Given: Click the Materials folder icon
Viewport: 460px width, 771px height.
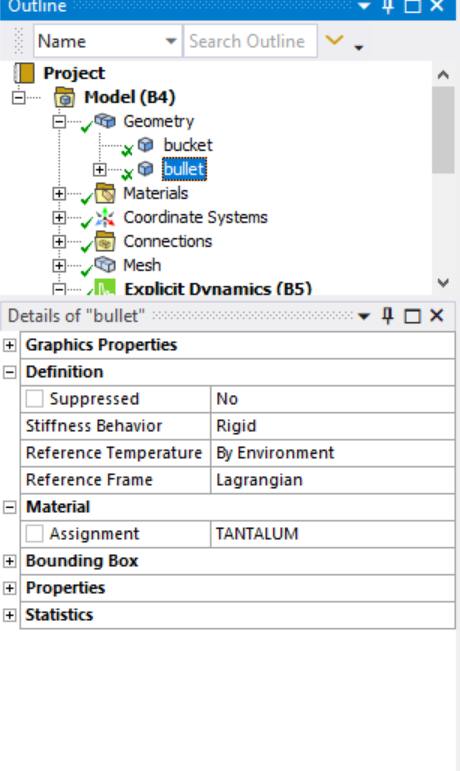Looking at the screenshot, I should (x=105, y=193).
